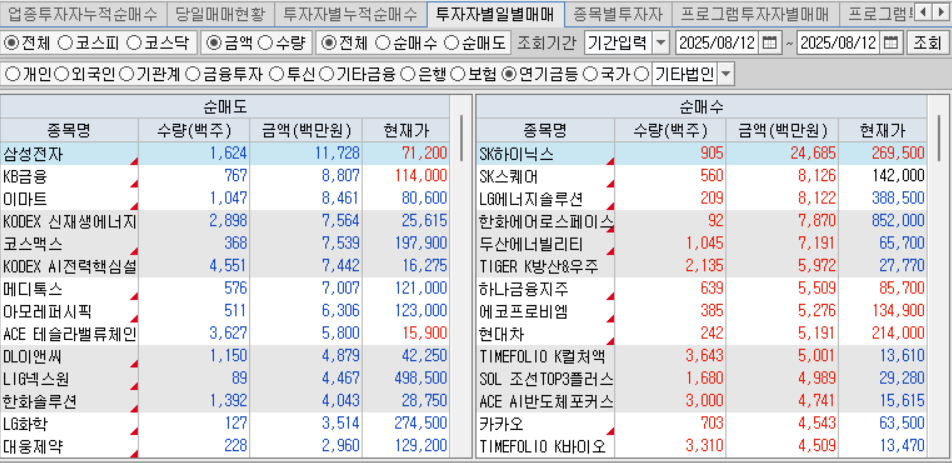Choose the 기타금융 investor radio button
This screenshot has width=952, height=463.
pyautogui.click(x=326, y=75)
